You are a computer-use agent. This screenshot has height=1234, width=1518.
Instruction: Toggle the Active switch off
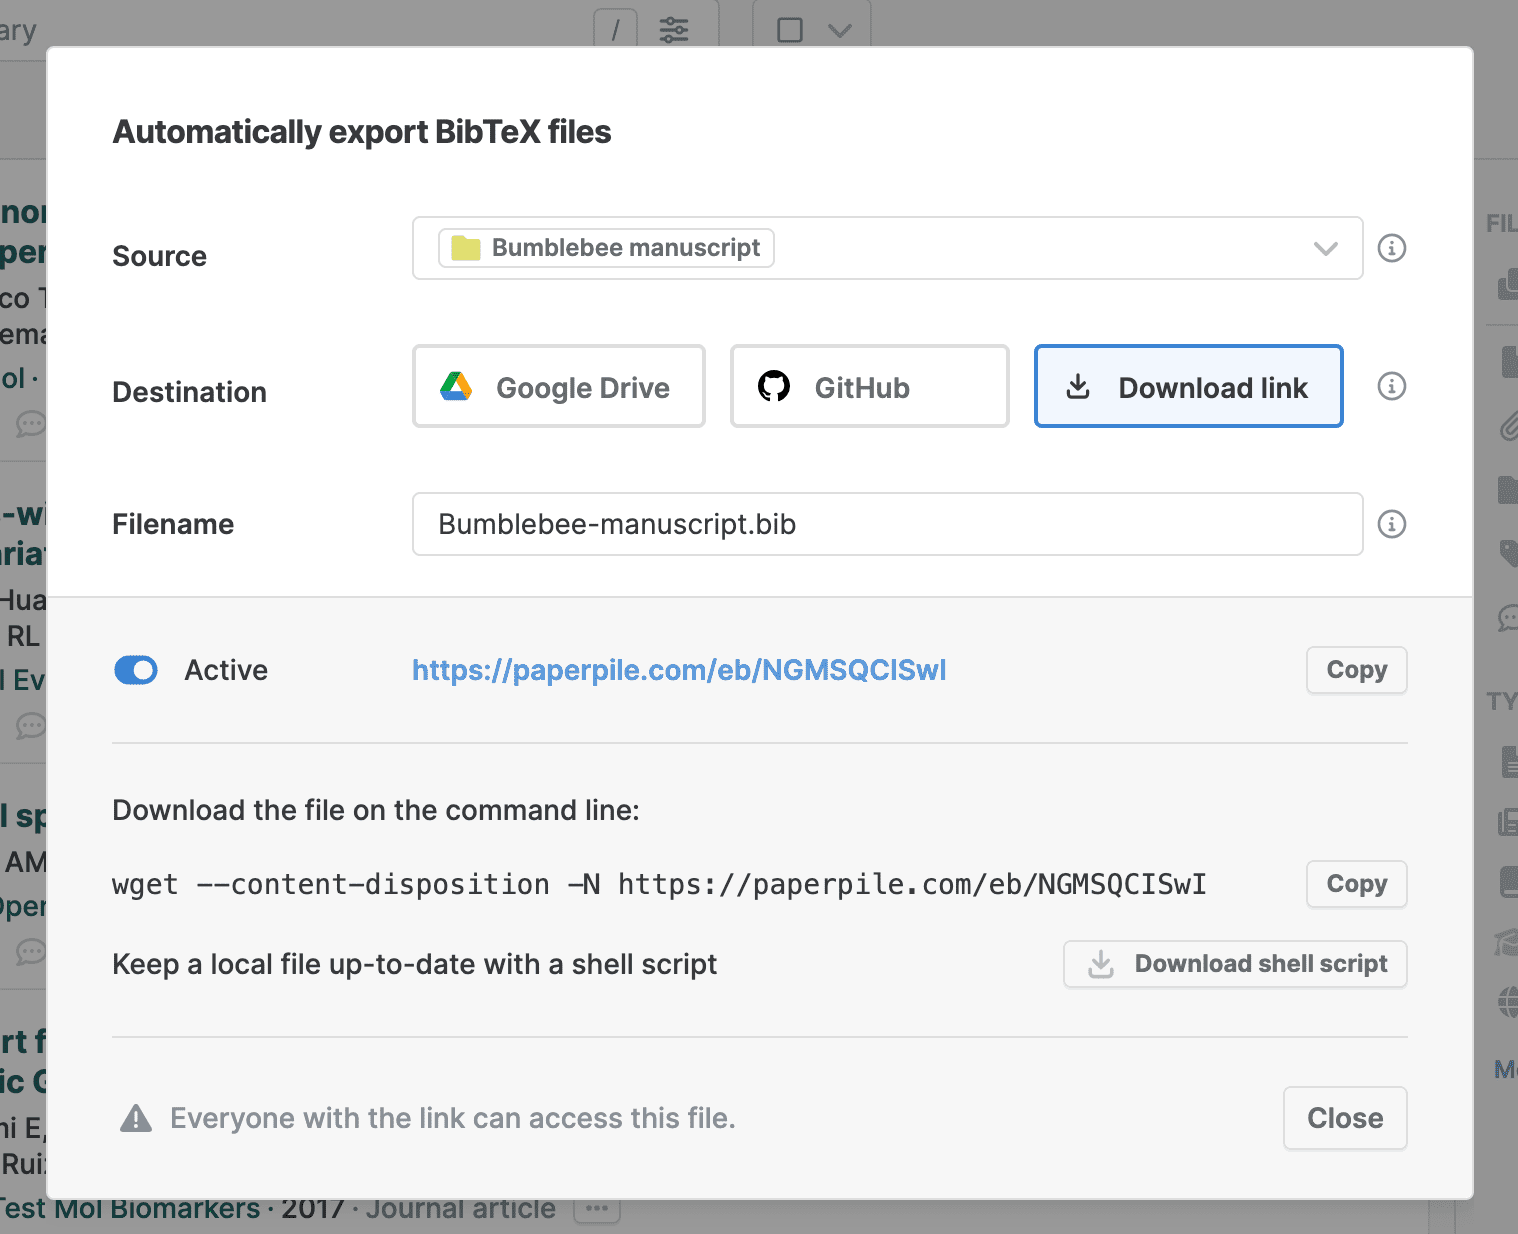[136, 670]
